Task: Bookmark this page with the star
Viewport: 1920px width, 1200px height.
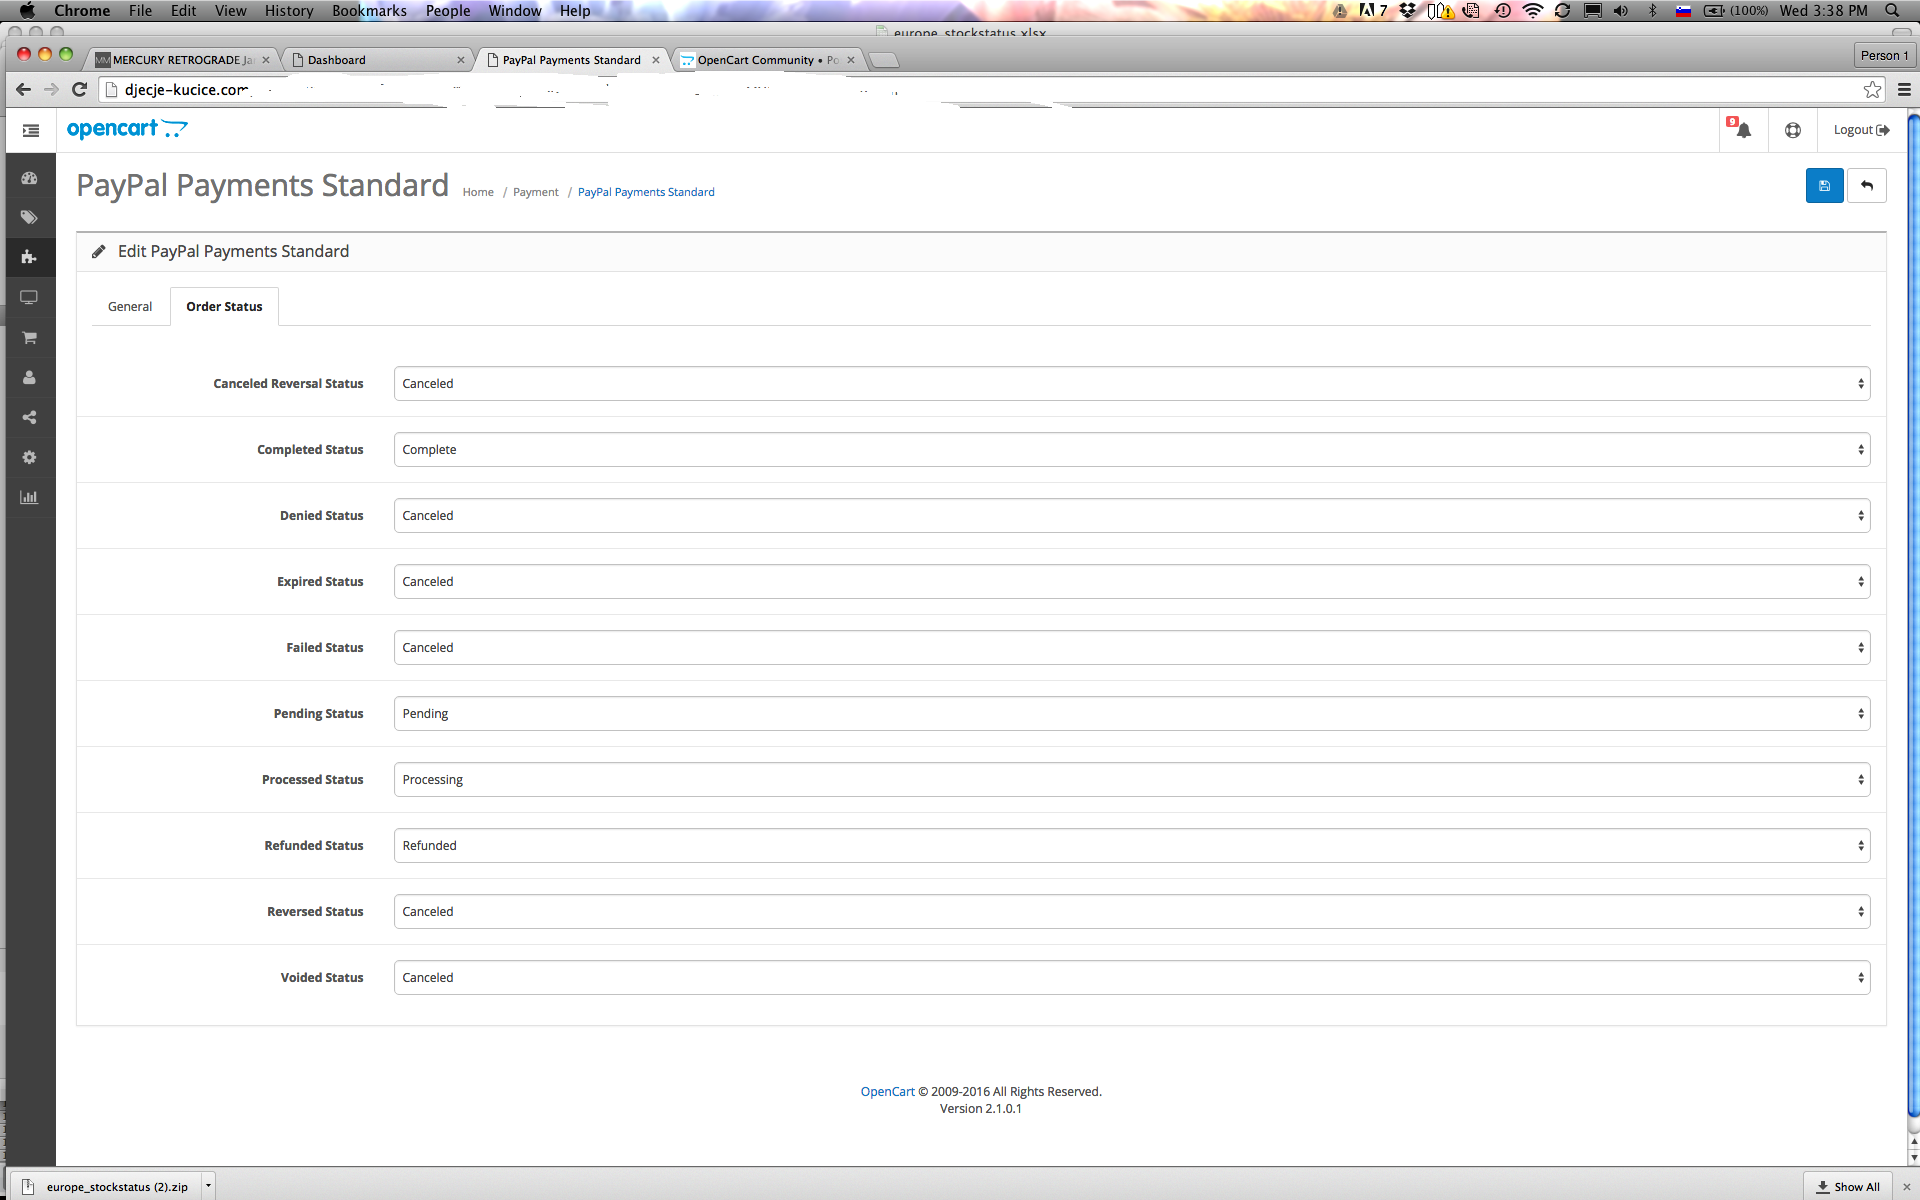Action: [1872, 90]
